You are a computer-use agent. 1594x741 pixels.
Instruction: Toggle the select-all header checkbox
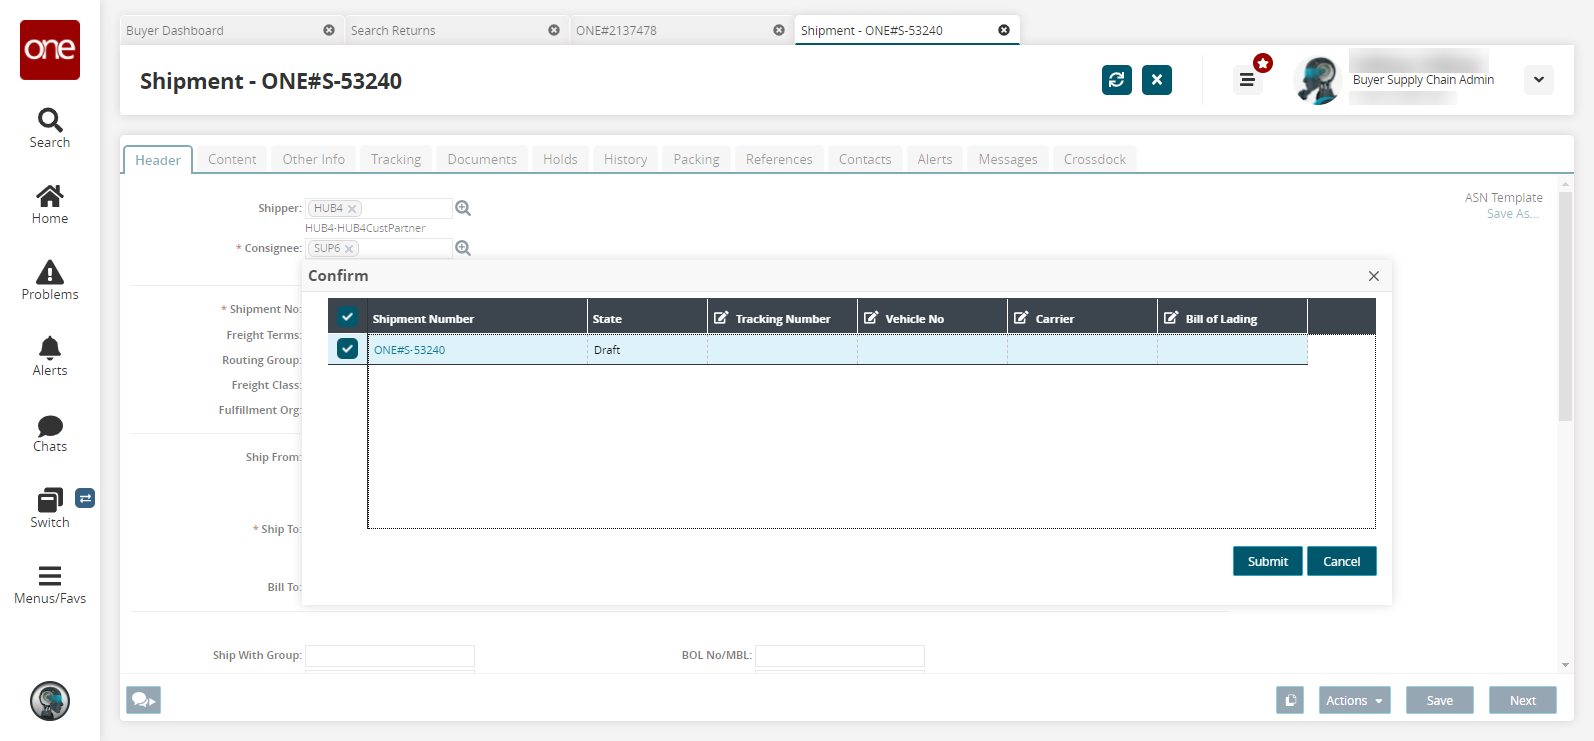[347, 317]
